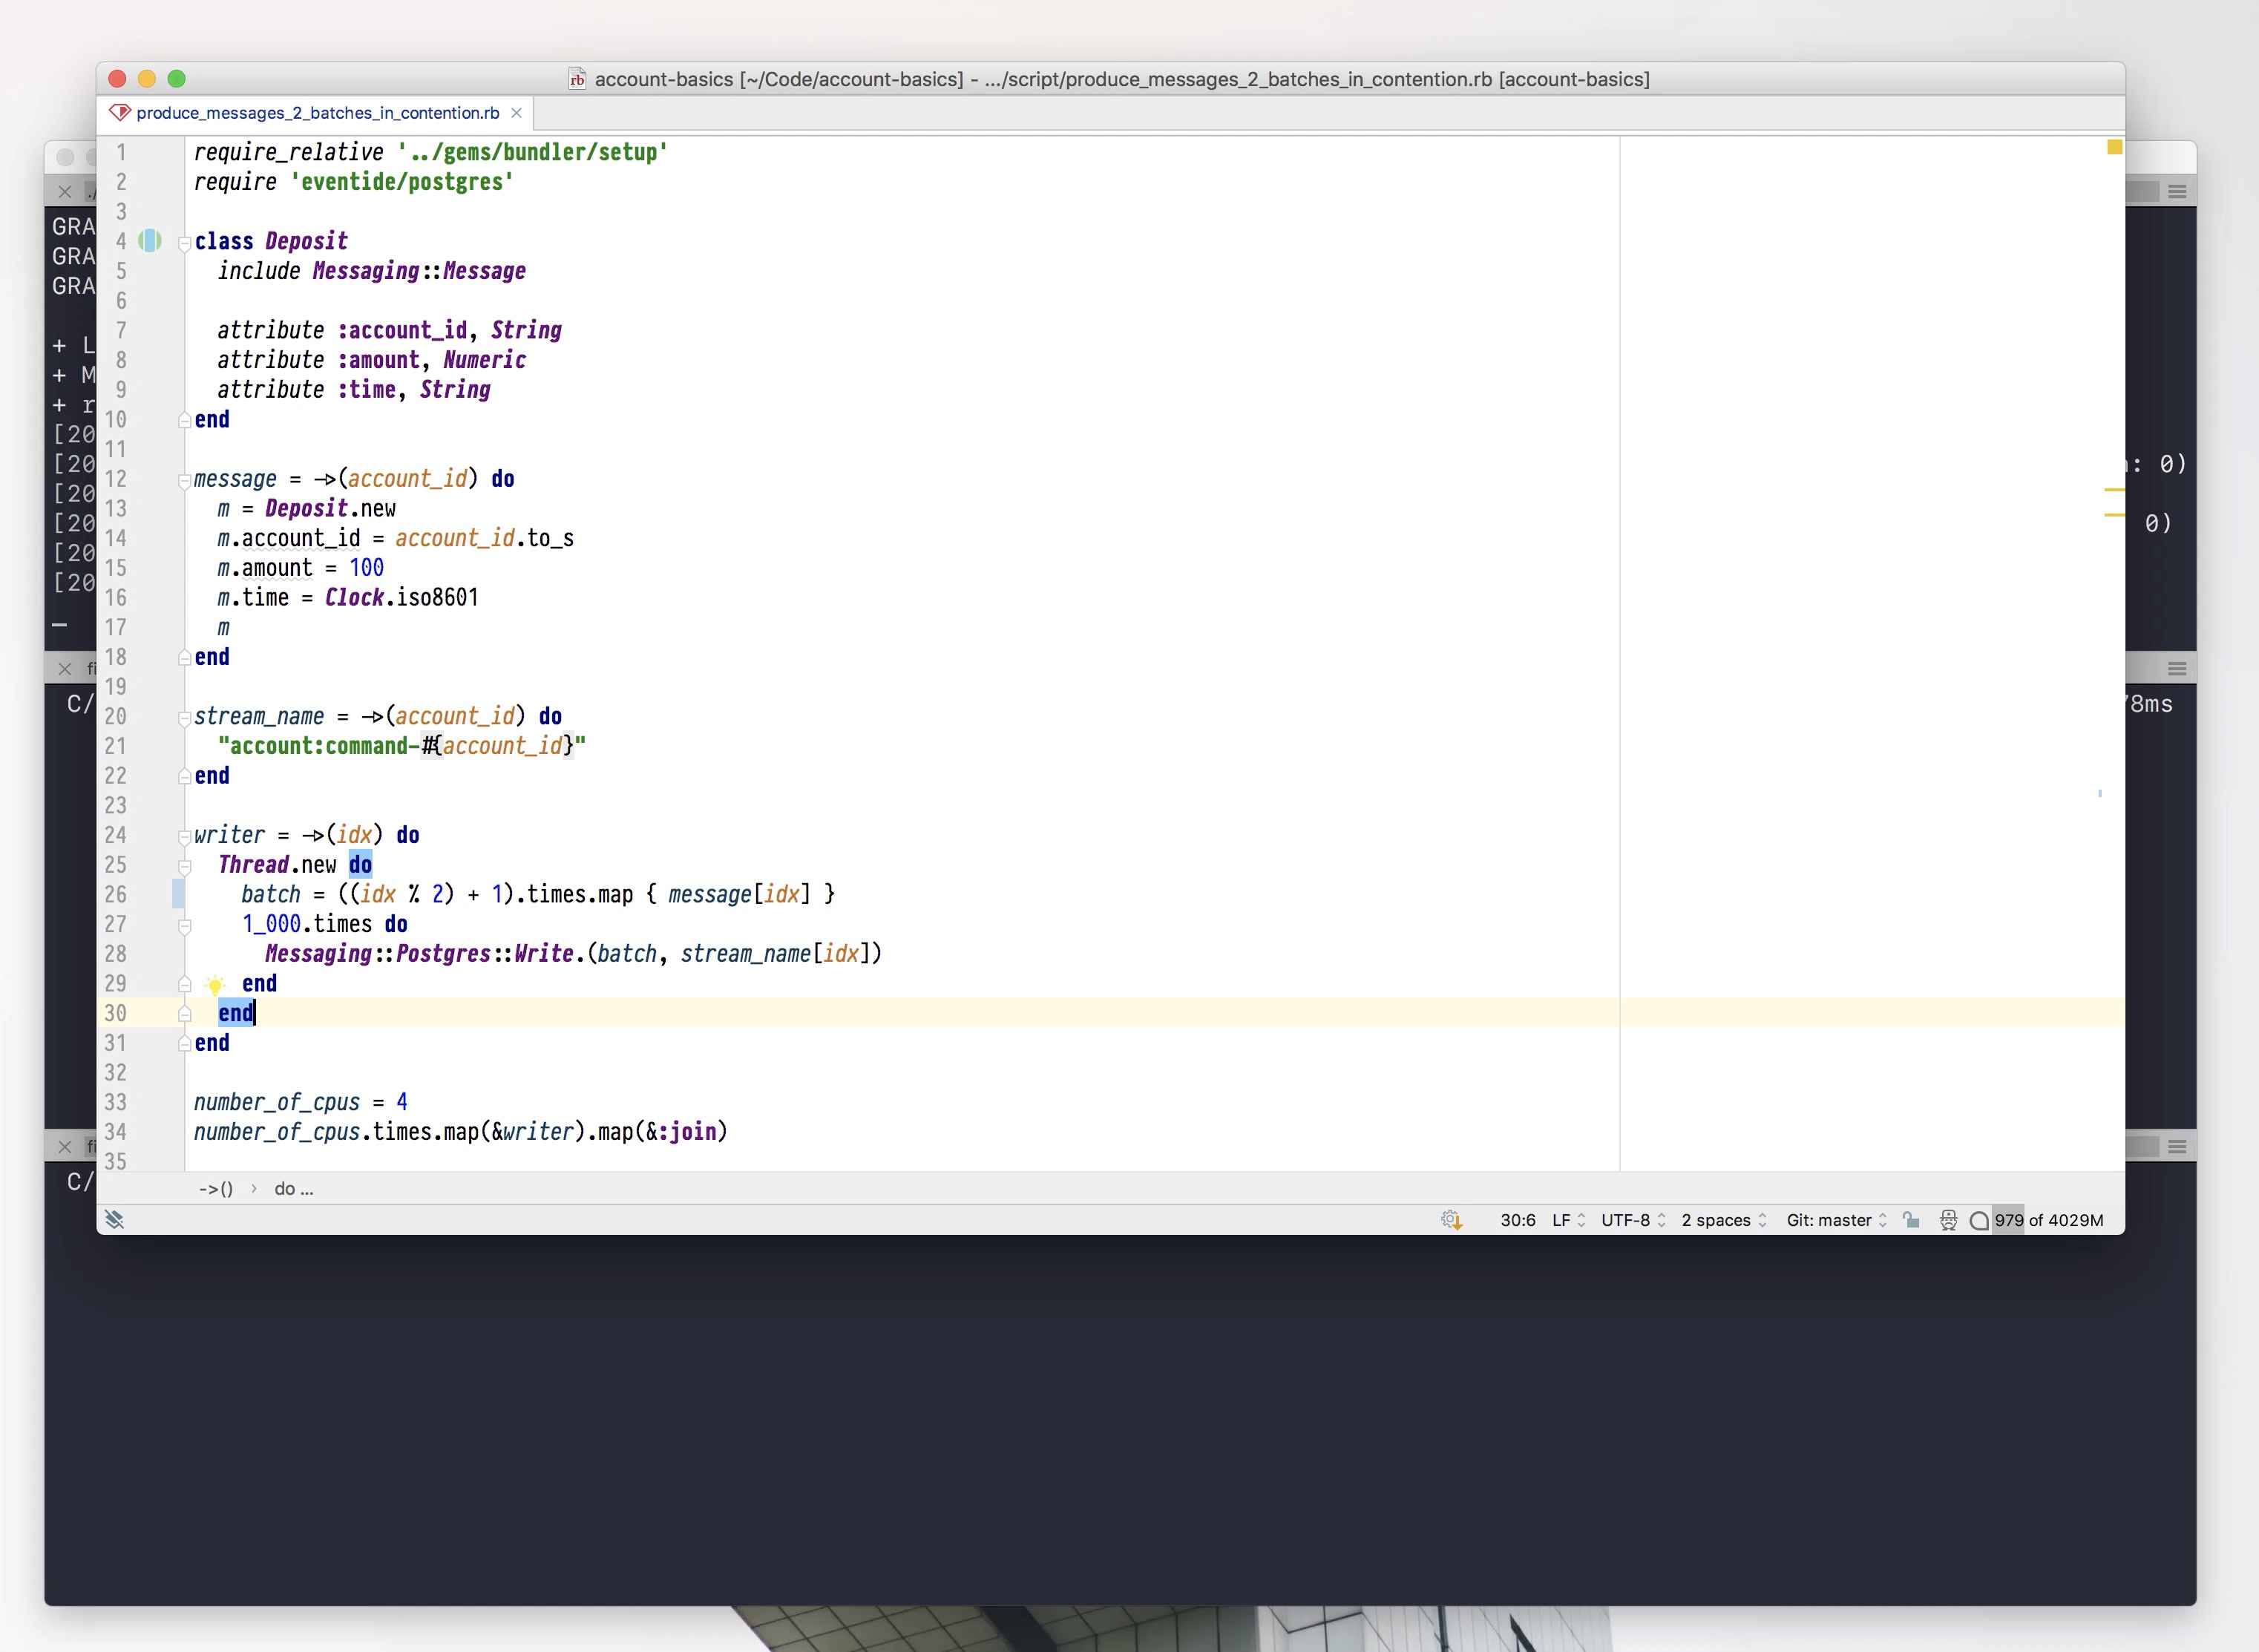The image size is (2259, 1652).
Task: Click the 'eventide/postgres' string on line 2
Action: [x=402, y=182]
